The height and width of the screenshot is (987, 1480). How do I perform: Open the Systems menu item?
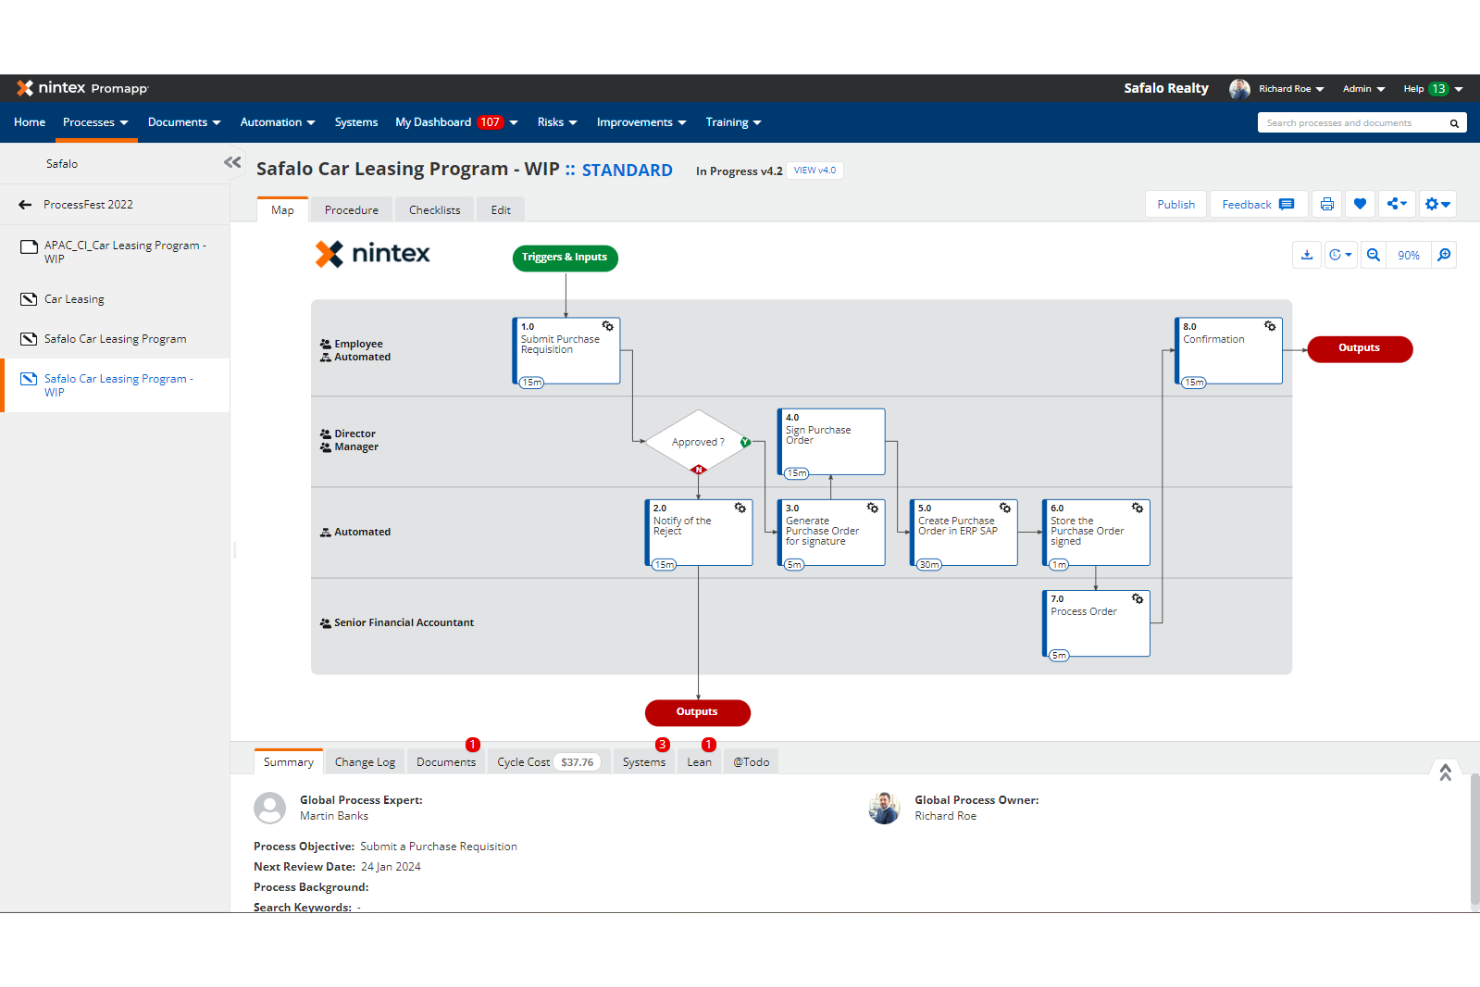(x=356, y=122)
